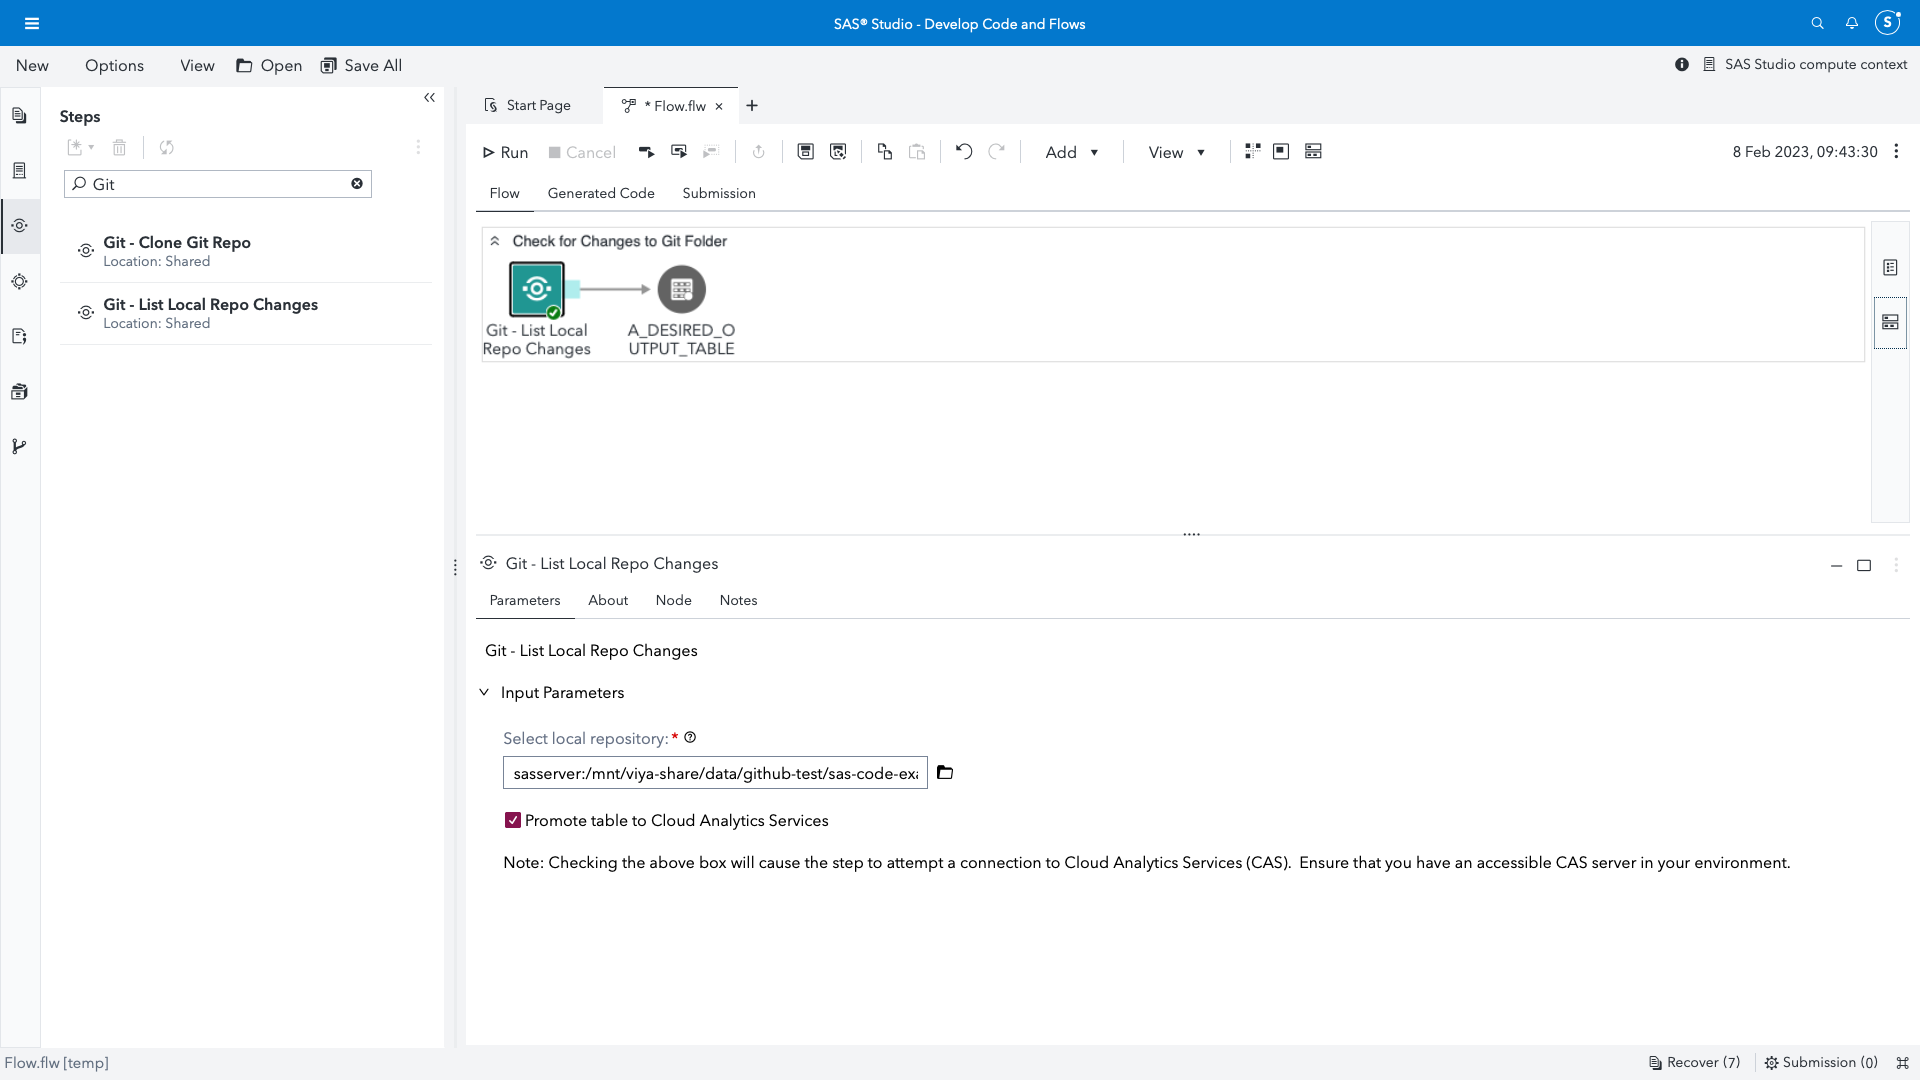
Task: Collapse the Steps navigation pane
Action: (429, 98)
